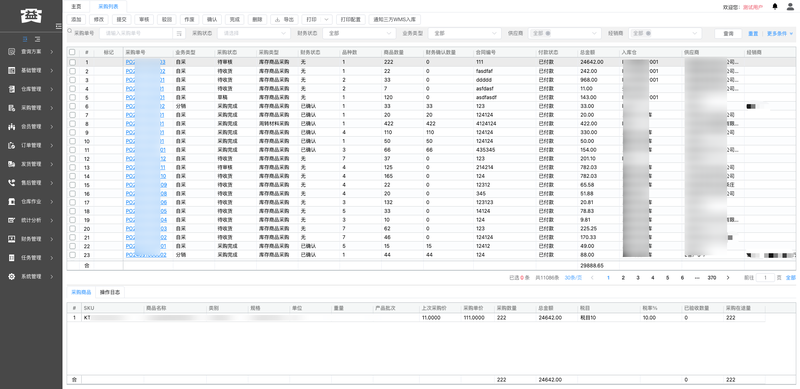Screen dimensions: 800x389
Task: Check the checkbox for row 23
Action: pyautogui.click(x=72, y=255)
